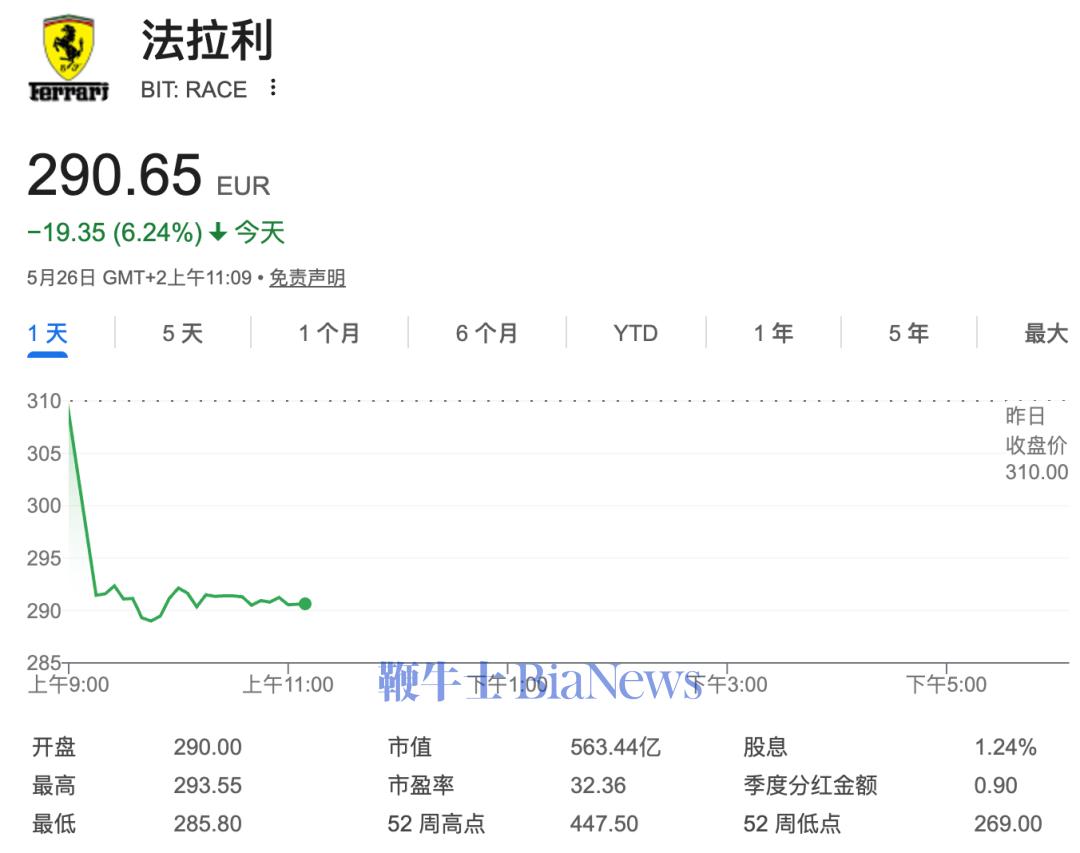Click the 305 y-axis label
Viewport: 1080px width, 853px height.
pos(44,453)
